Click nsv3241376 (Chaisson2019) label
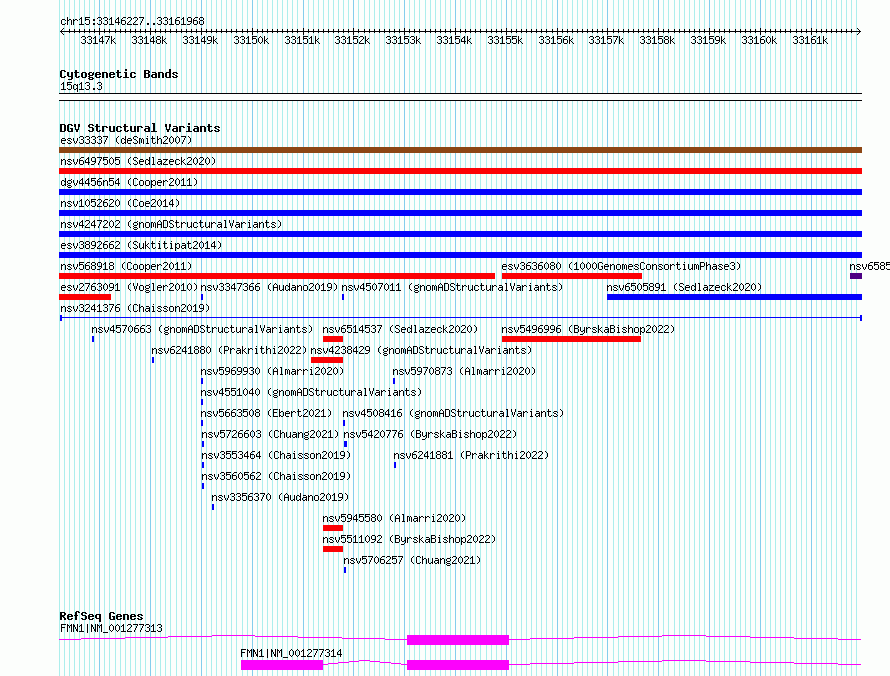The width and height of the screenshot is (890, 676). [x=135, y=308]
